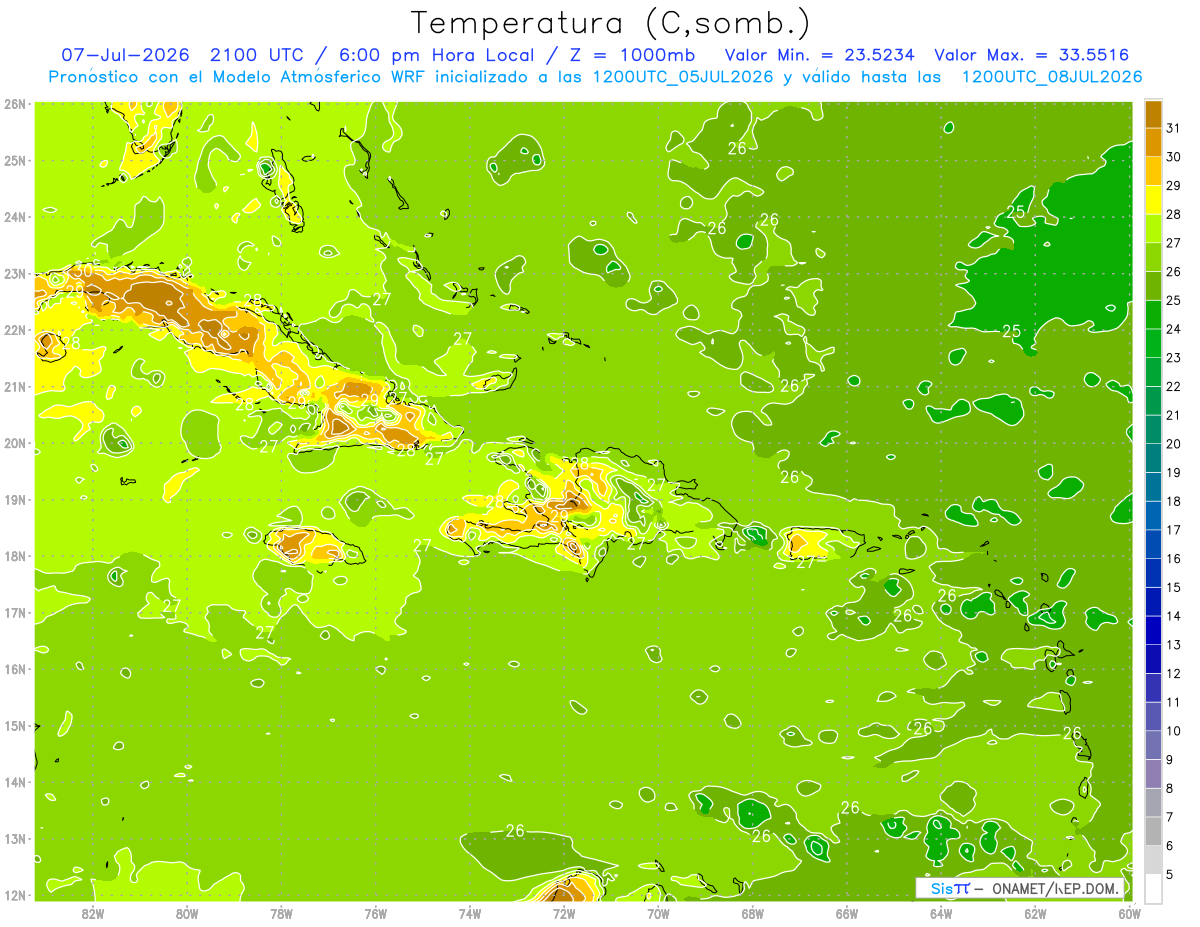Click the color bar legend value 5
Image resolution: width=1200 pixels, height=927 pixels.
pyautogui.click(x=1170, y=875)
